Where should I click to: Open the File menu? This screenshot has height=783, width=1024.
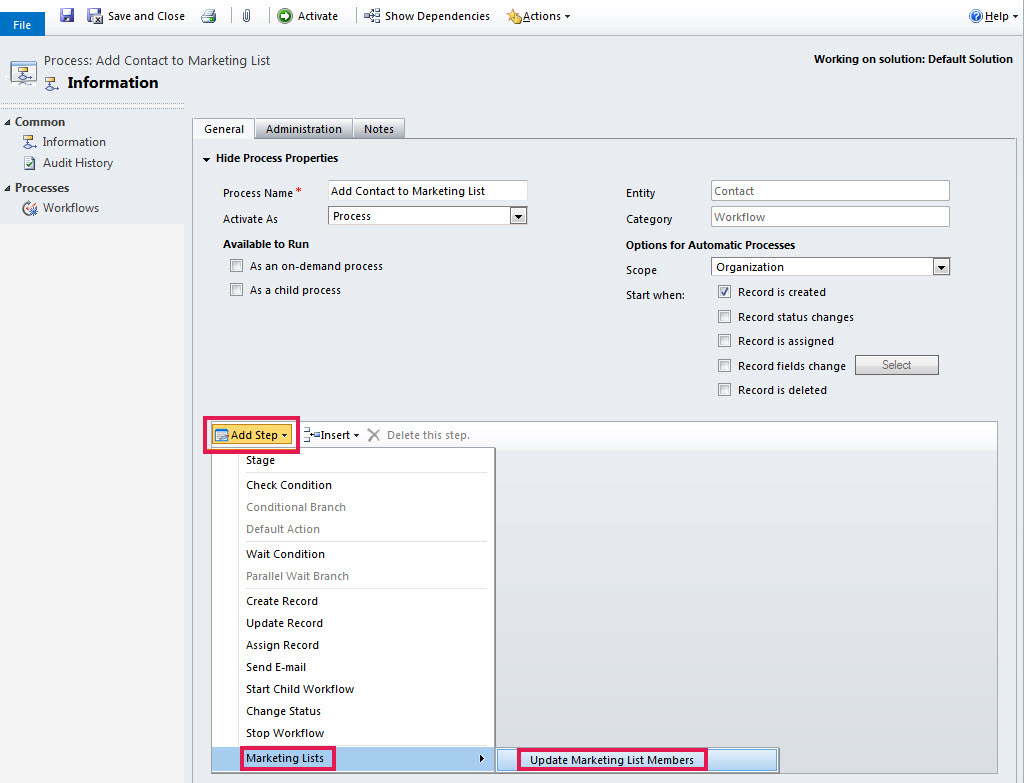[22, 24]
